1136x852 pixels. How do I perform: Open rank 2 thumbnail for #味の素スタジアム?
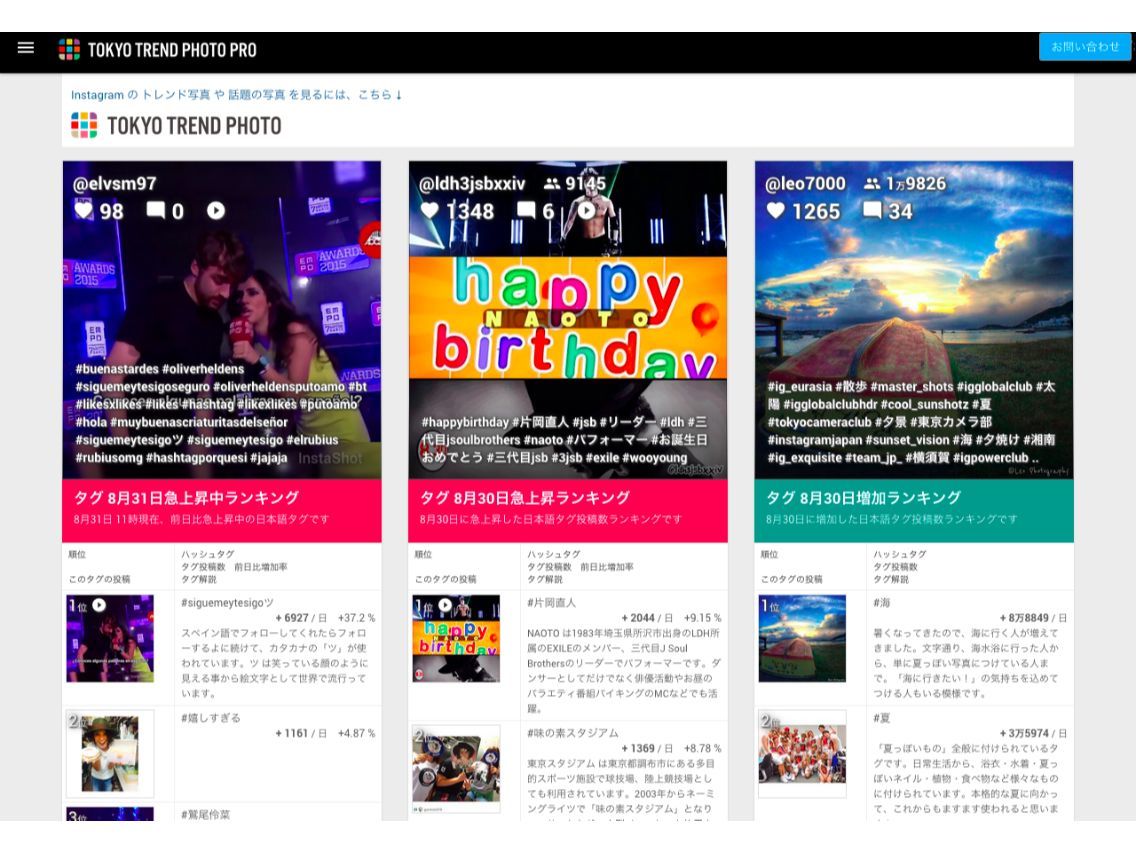456,769
